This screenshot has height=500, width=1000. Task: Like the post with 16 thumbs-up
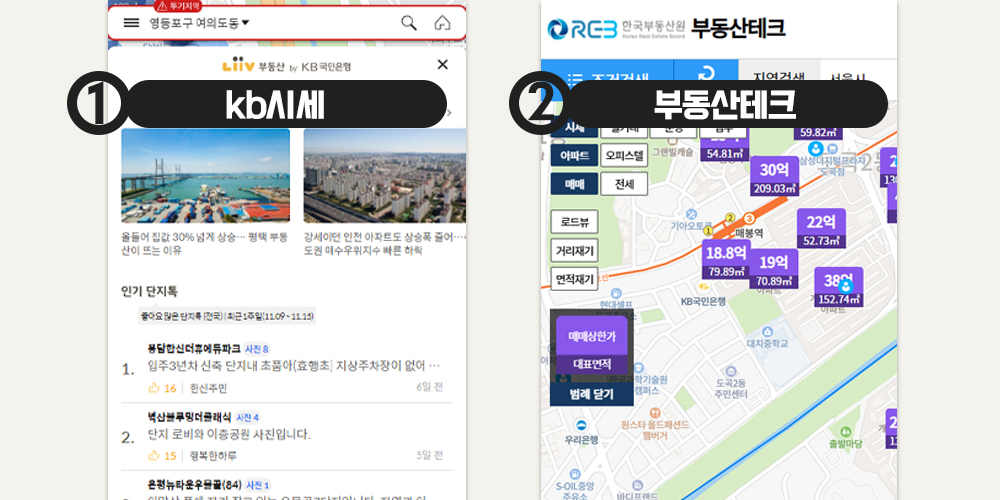(x=162, y=388)
